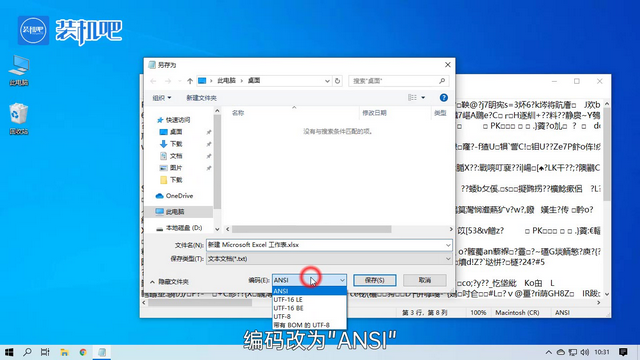Click the navigation pane scroll up arrow

click(217, 111)
